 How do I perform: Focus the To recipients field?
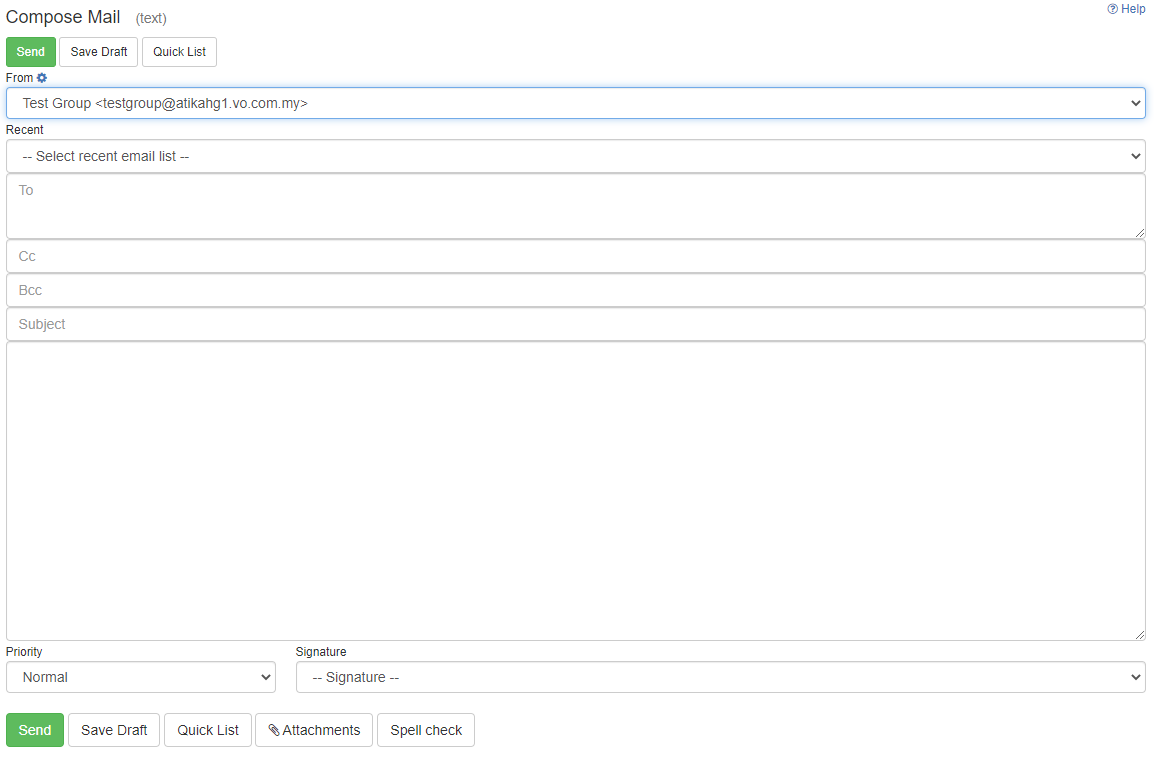[576, 206]
